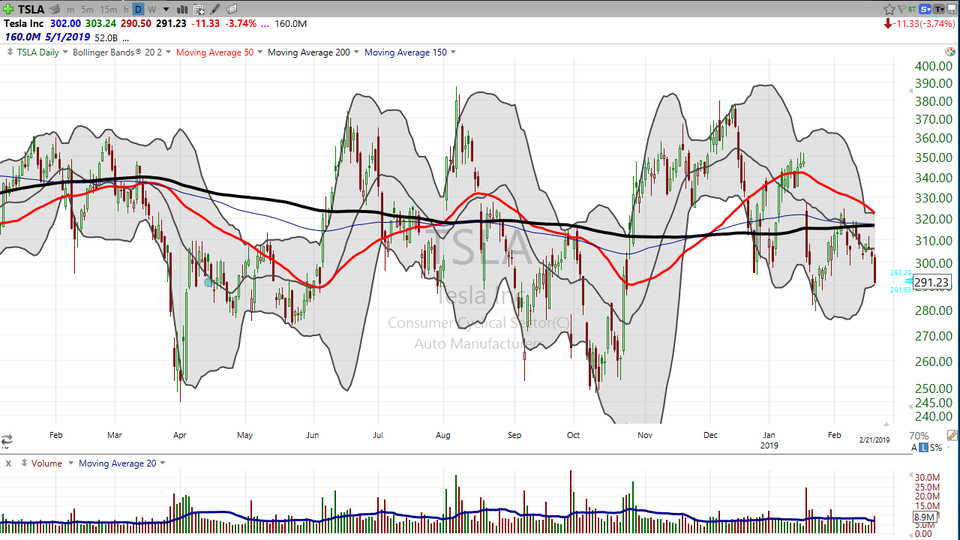Click the TSLA ticker symbol box
The height and width of the screenshot is (540, 960).
click(x=31, y=9)
